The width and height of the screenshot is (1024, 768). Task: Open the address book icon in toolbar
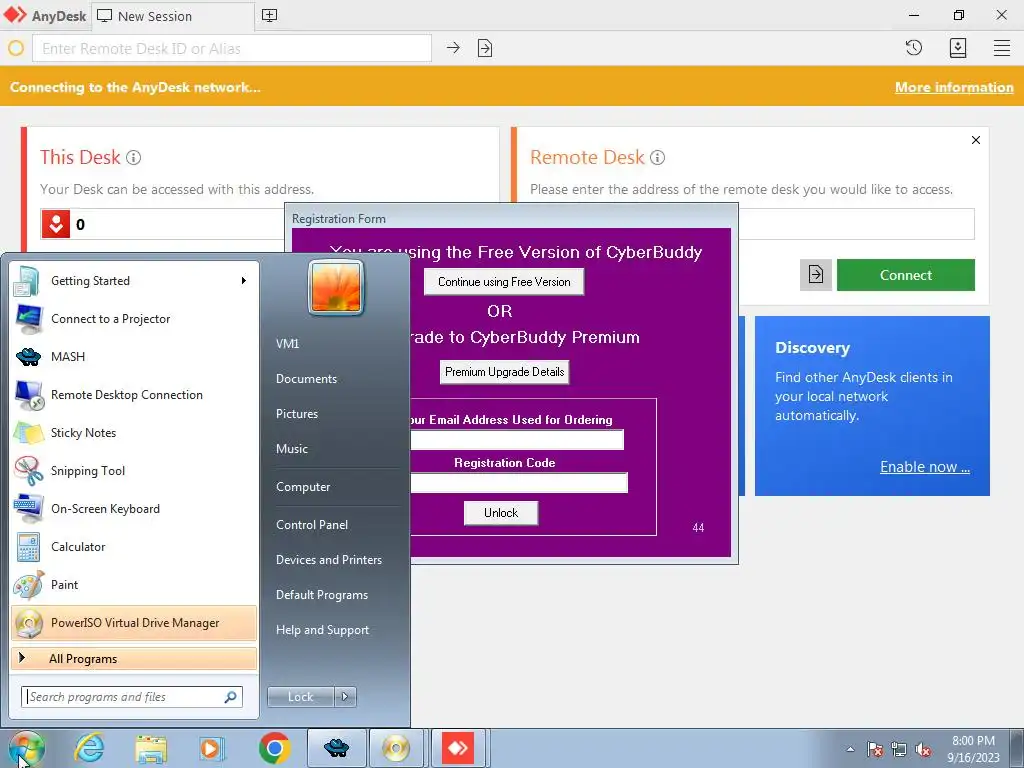(x=957, y=48)
